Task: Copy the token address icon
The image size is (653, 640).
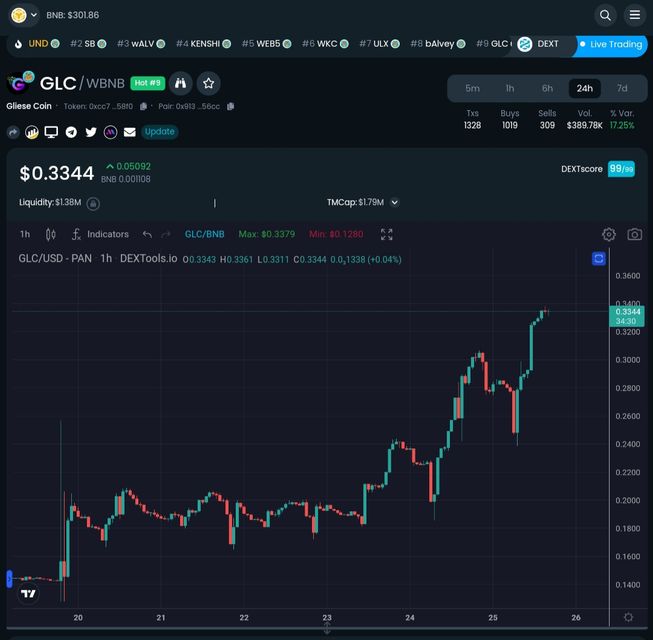Action: (x=143, y=106)
